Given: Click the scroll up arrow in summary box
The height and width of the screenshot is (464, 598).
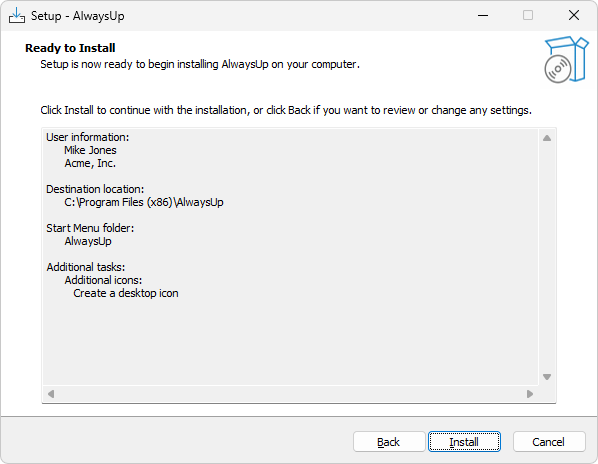Looking at the screenshot, I should tap(547, 138).
